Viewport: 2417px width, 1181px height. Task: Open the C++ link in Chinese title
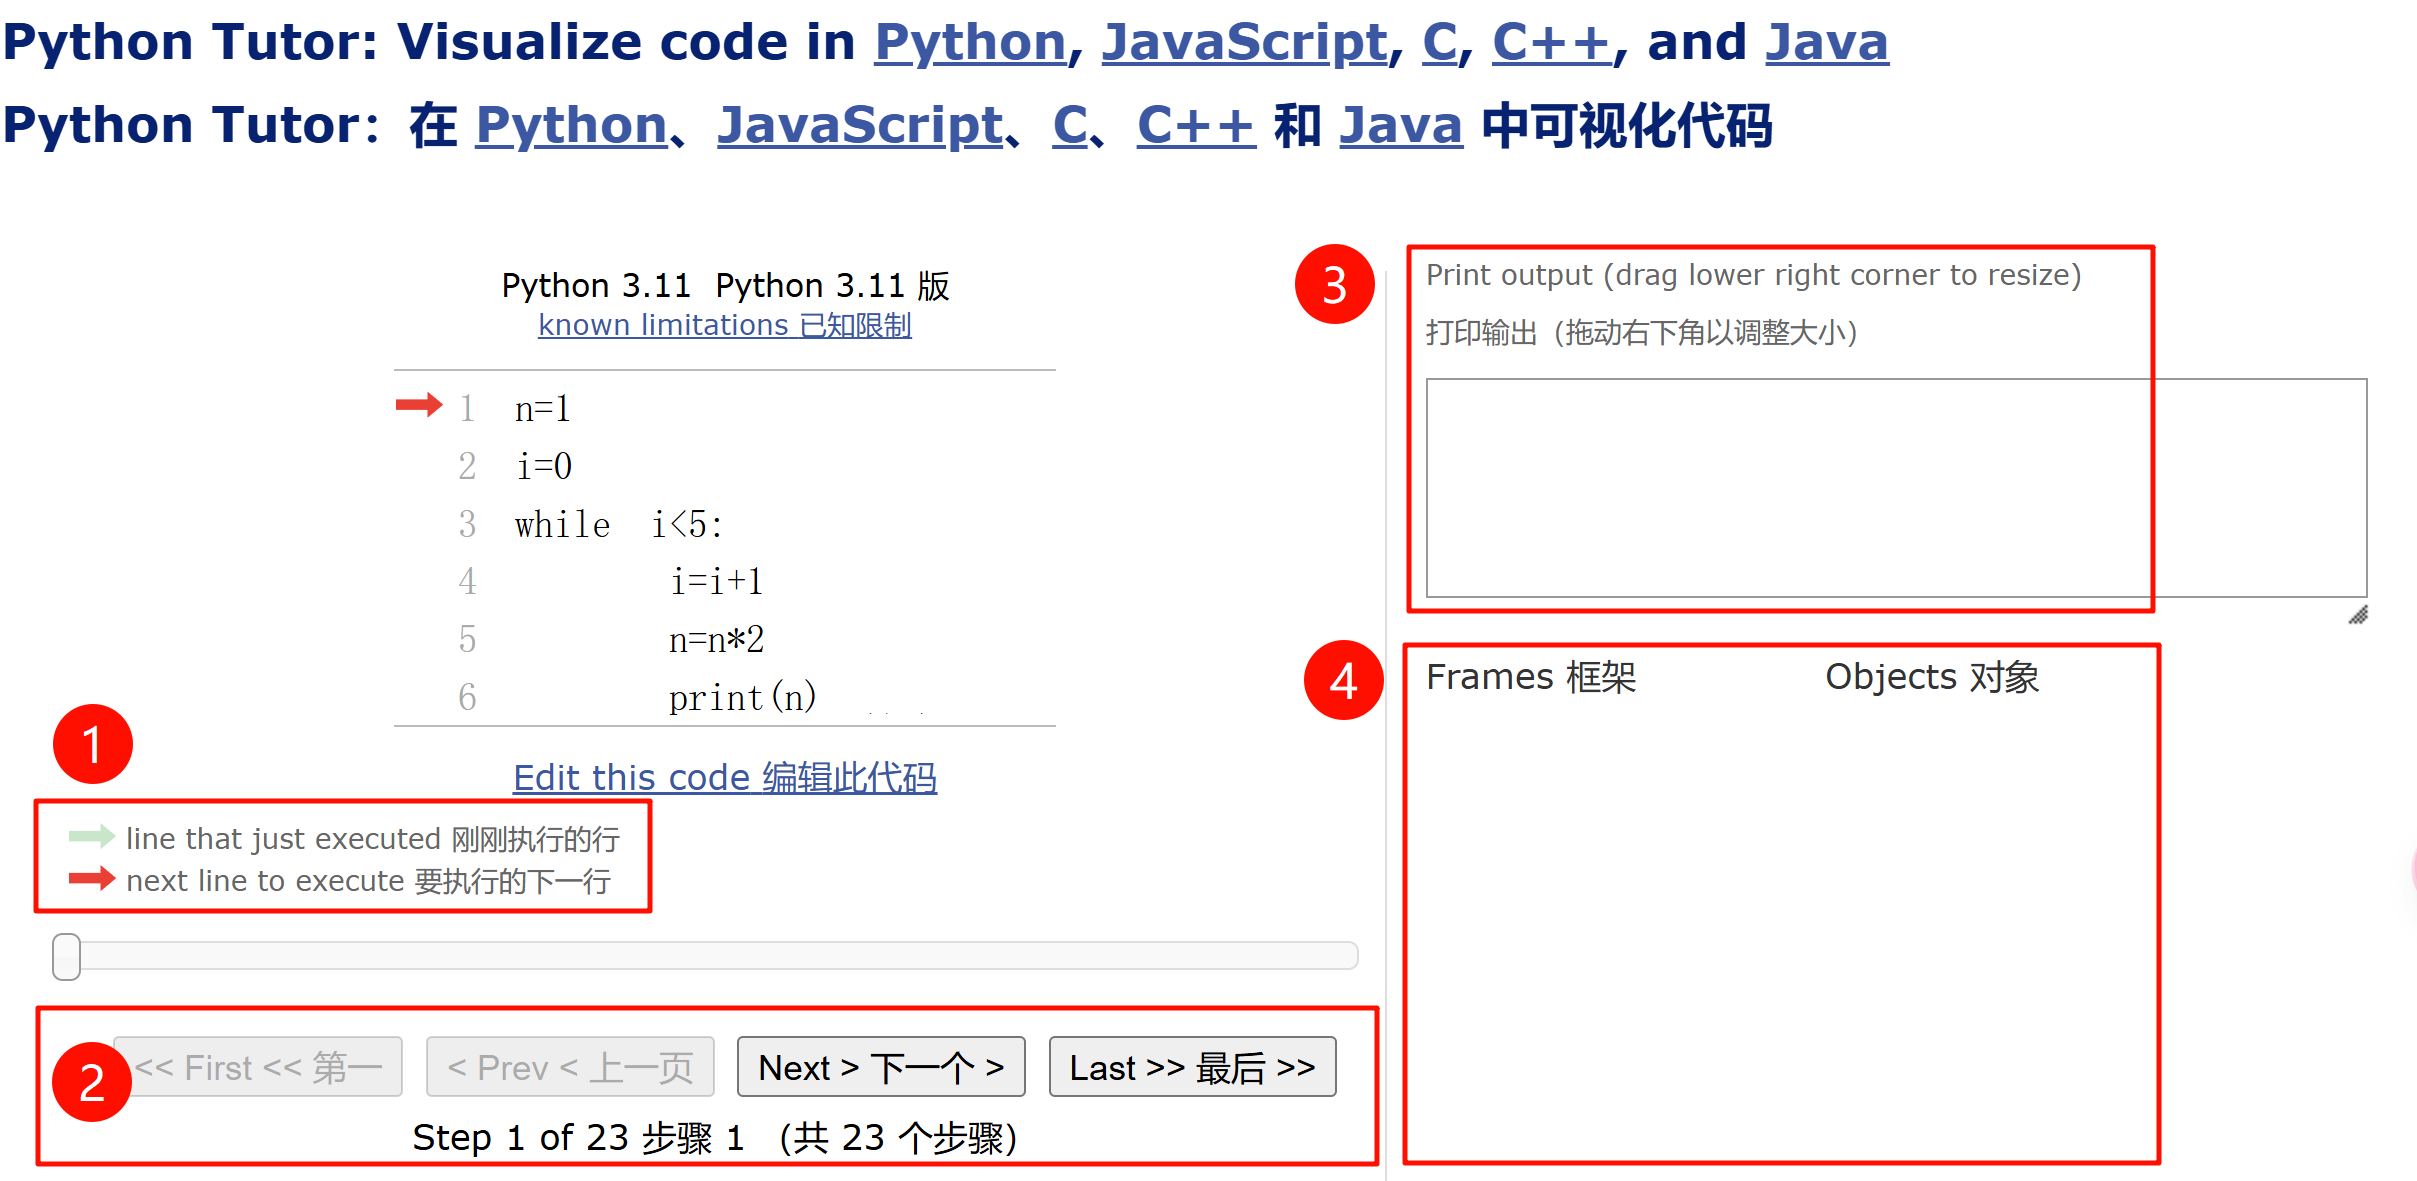point(1195,126)
